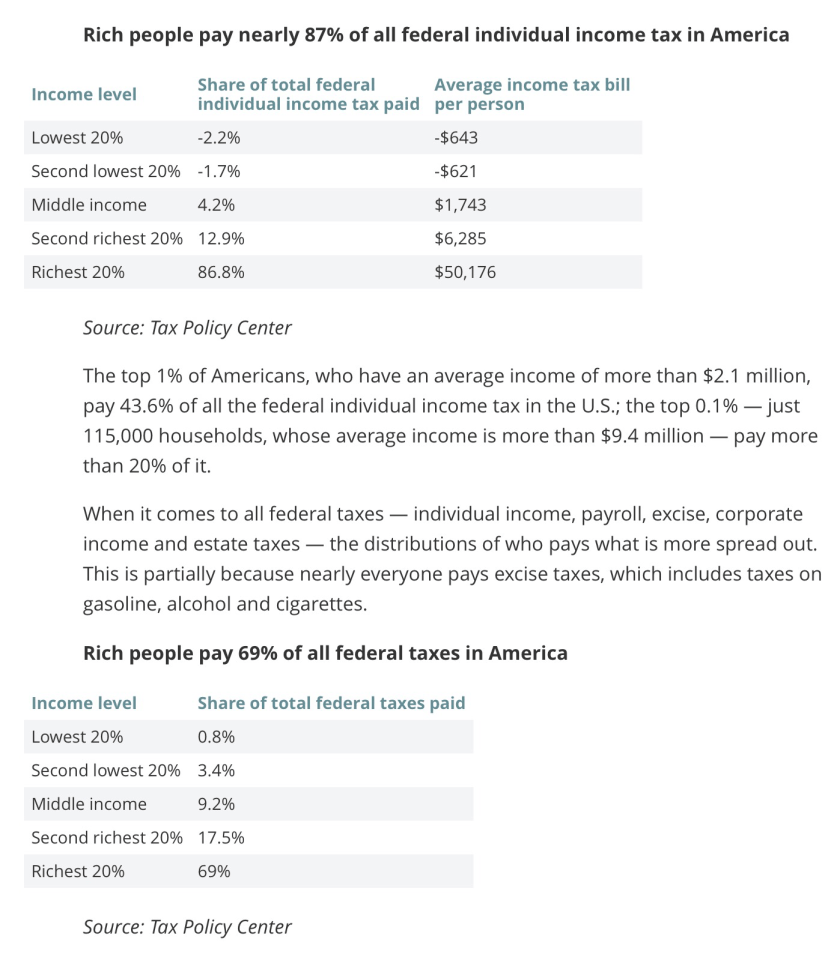Click "Share of total federal taxes paid" column header
Image resolution: width=840 pixels, height=966 pixels.
point(331,703)
